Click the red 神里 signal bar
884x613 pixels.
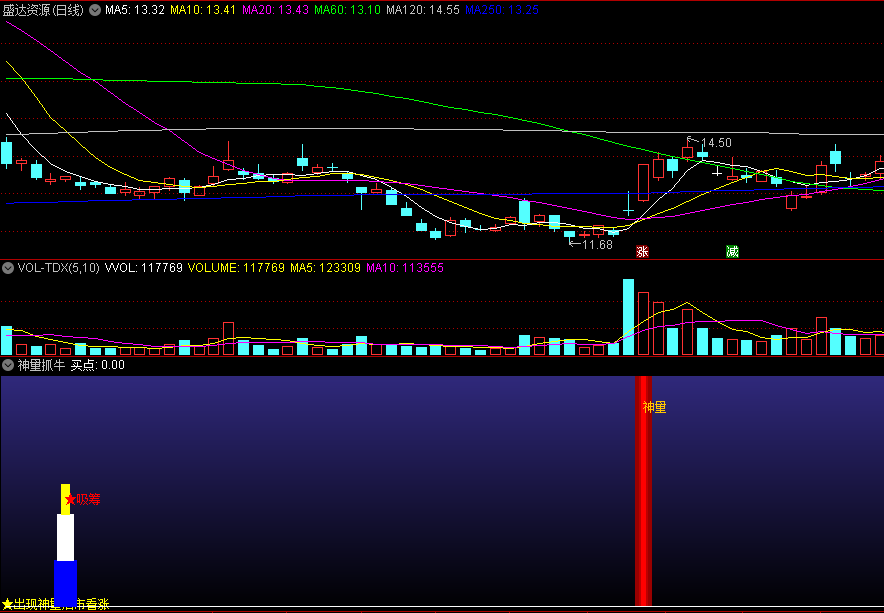[643, 491]
